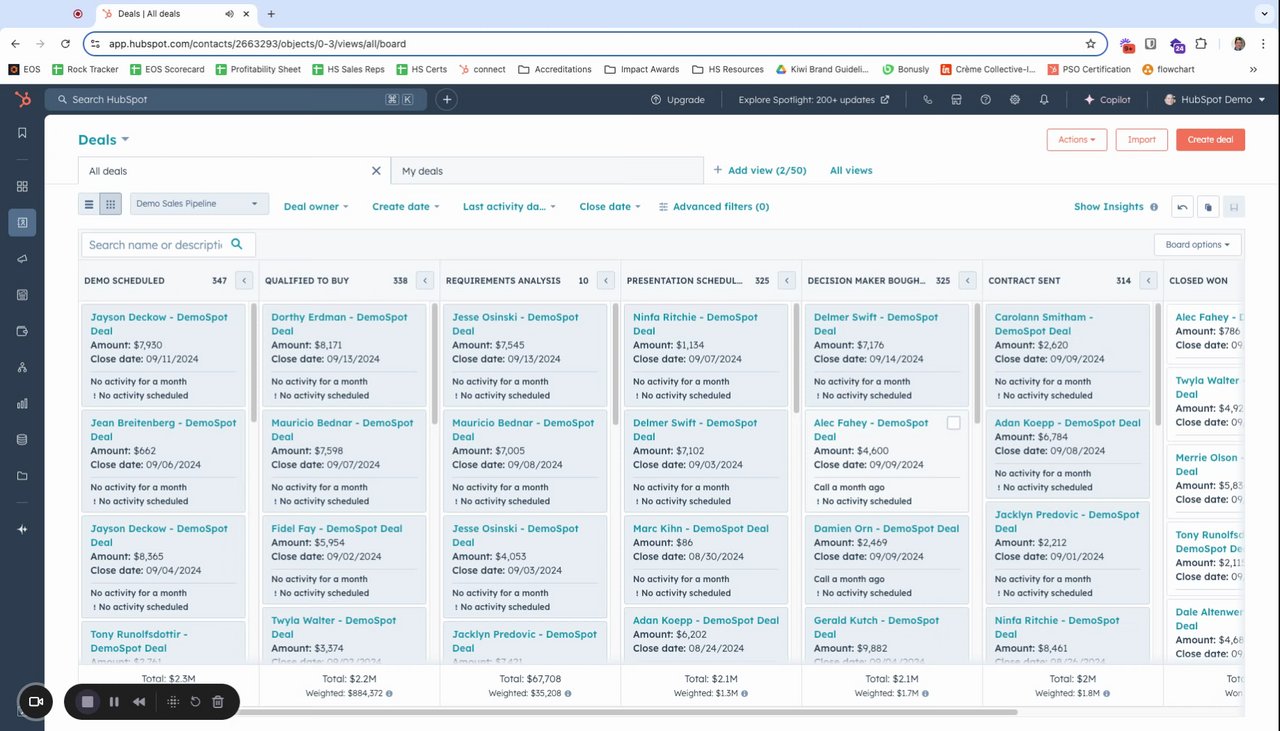Open the wallet Commerce sidebar icon
Image resolution: width=1280 pixels, height=731 pixels.
[x=22, y=331]
